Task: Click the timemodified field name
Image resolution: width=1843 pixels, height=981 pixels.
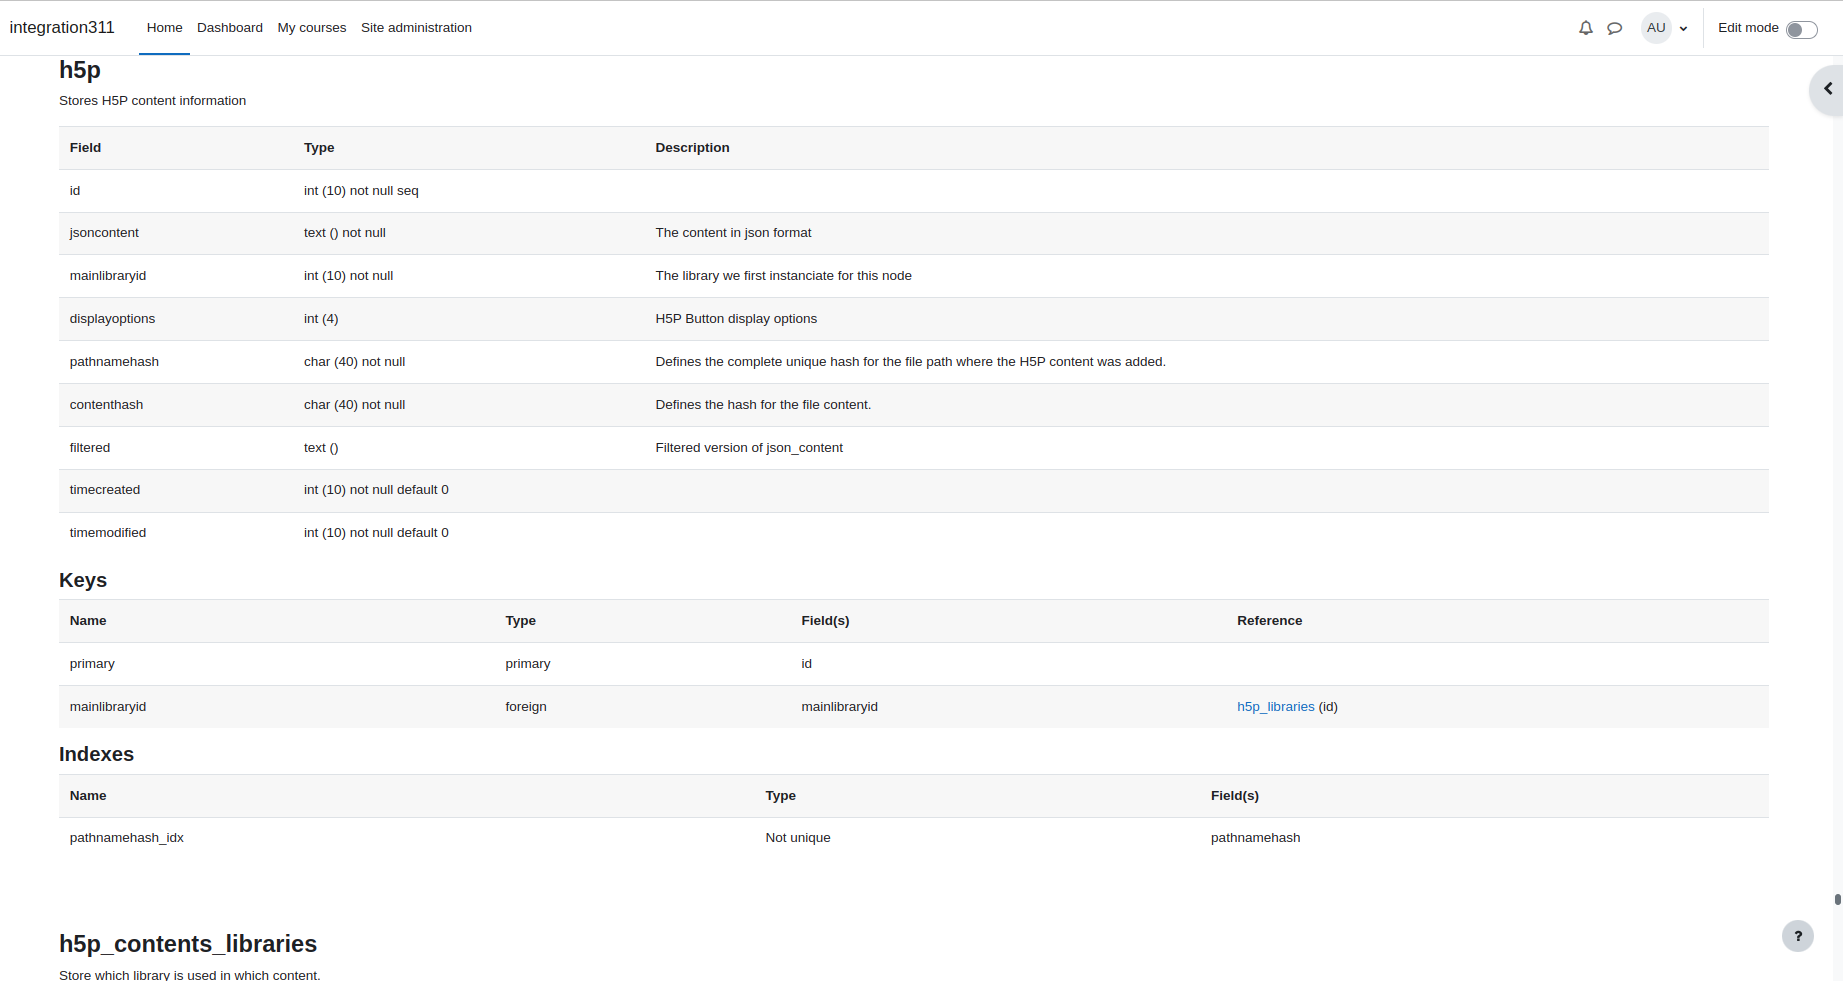Action: click(x=108, y=533)
